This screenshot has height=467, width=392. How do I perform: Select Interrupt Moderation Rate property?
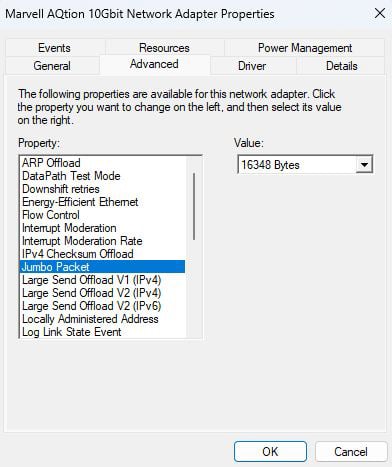point(102,241)
